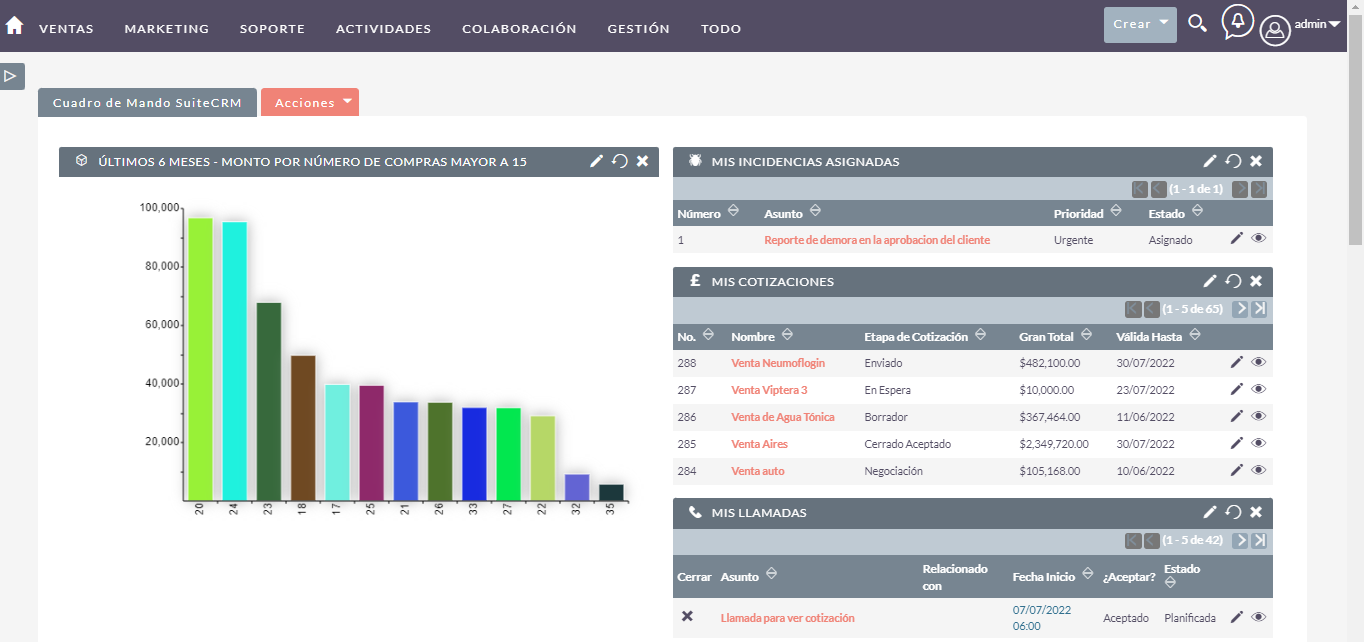Remove the Mis Llamadas dashlet

pyautogui.click(x=1256, y=512)
